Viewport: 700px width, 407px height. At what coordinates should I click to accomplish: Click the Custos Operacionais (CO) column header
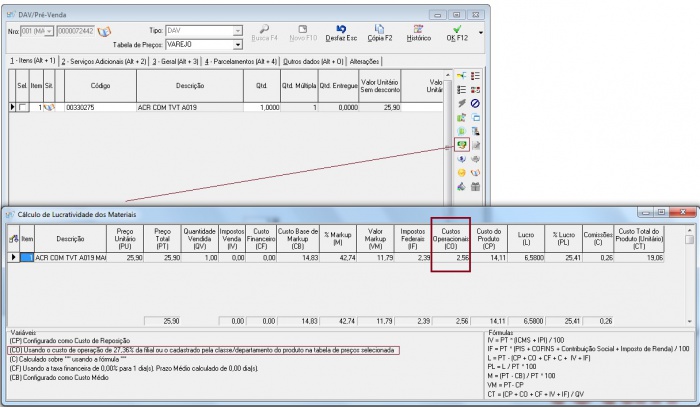pos(451,236)
